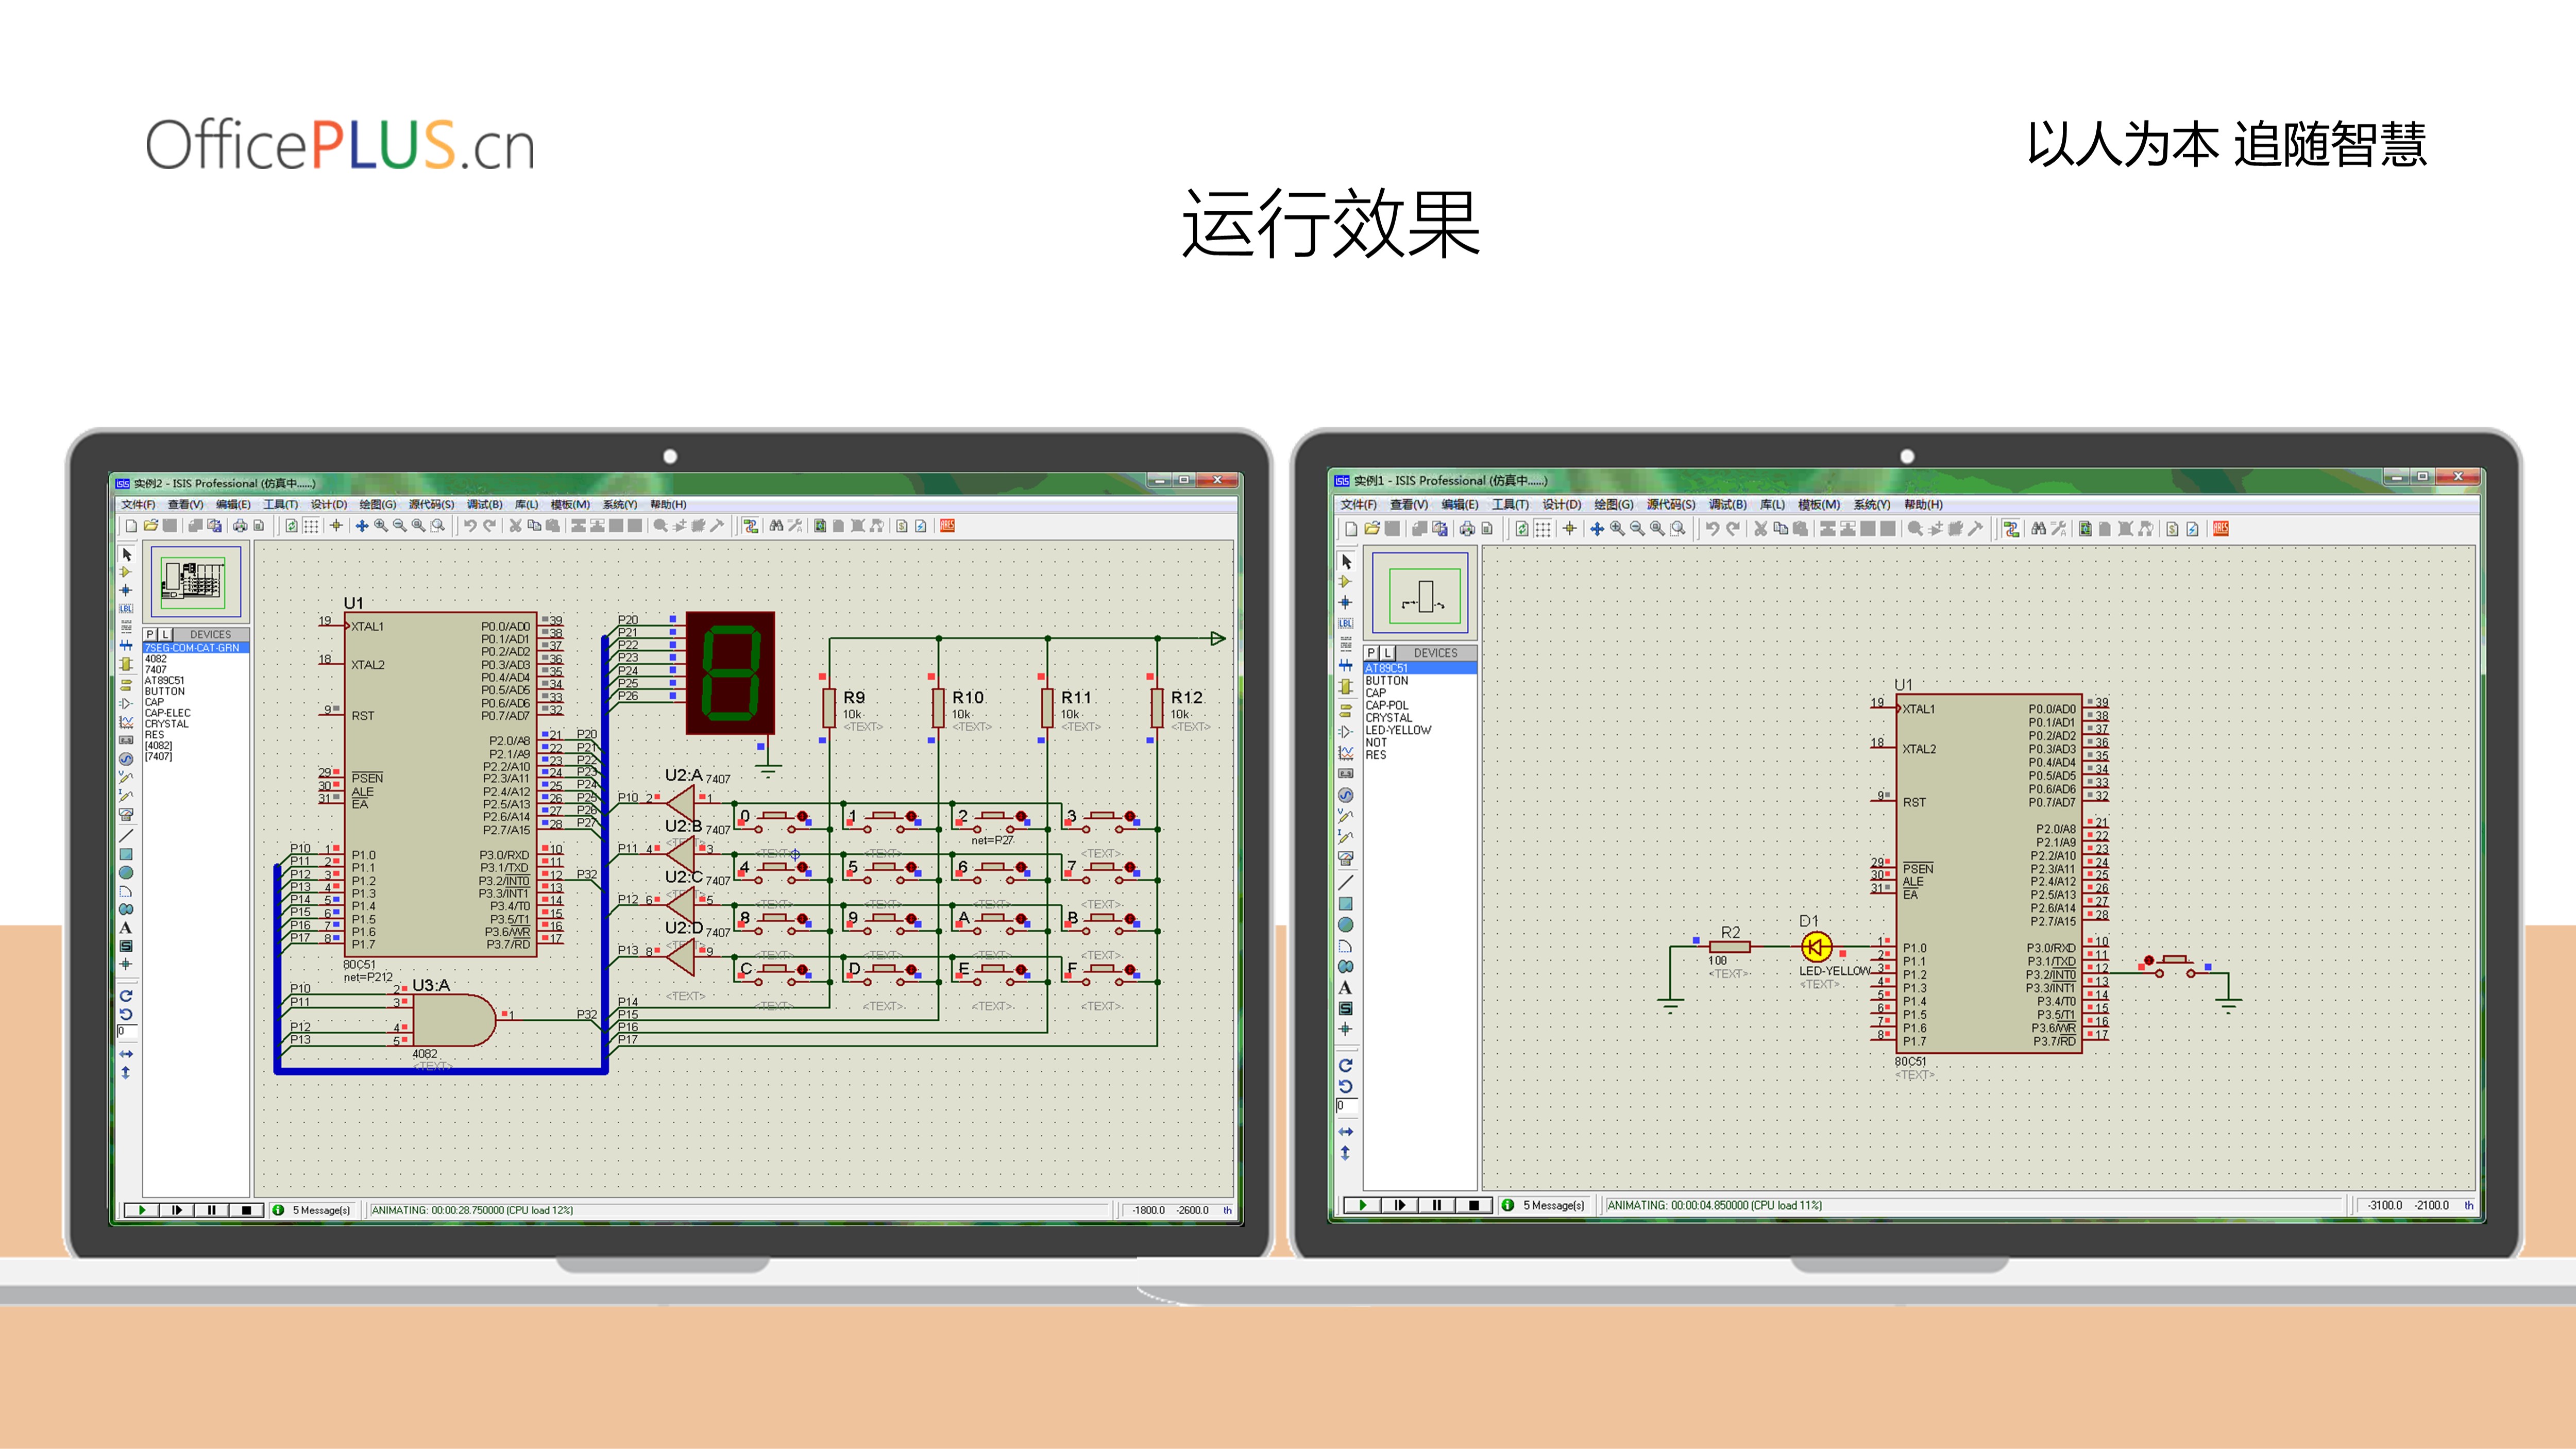The height and width of the screenshot is (1449, 2576).
Task: Click P pick devices button in 实例2
Action: (150, 634)
